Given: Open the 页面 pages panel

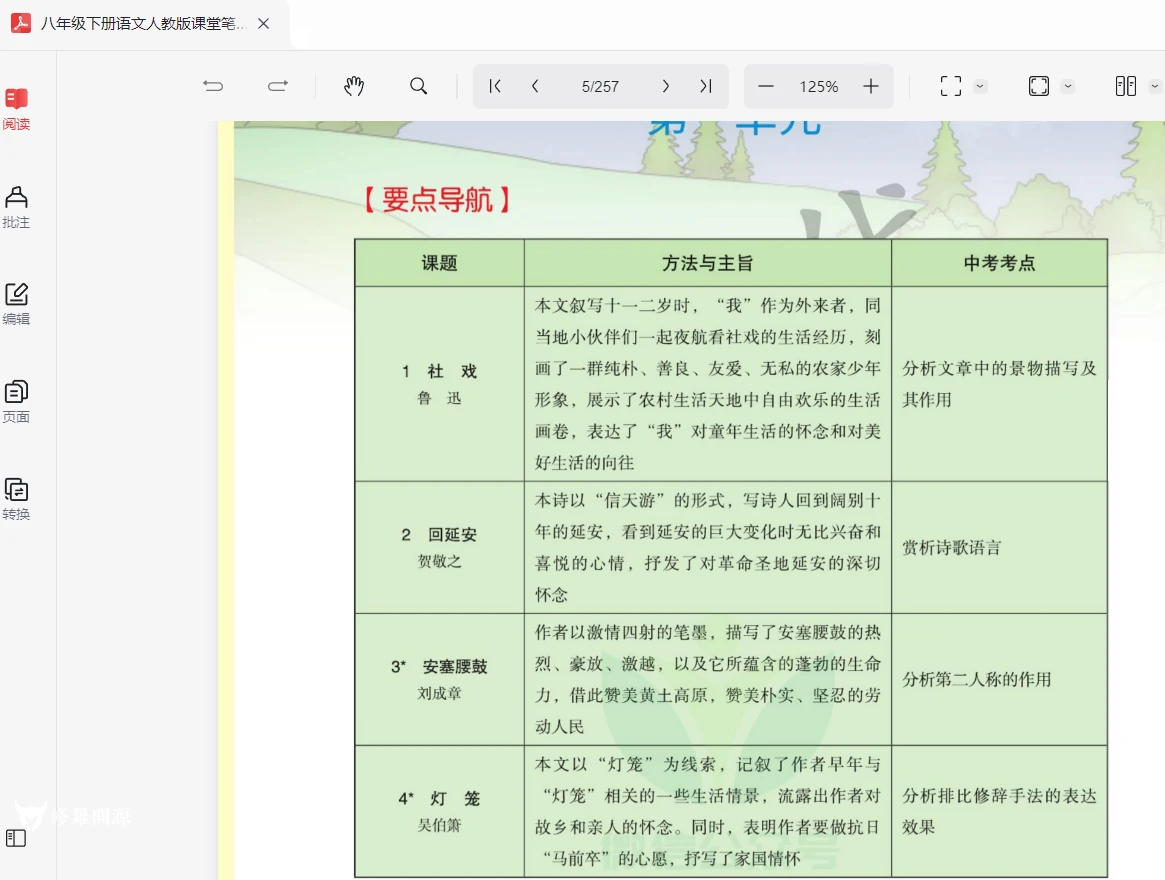Looking at the screenshot, I should (16, 401).
